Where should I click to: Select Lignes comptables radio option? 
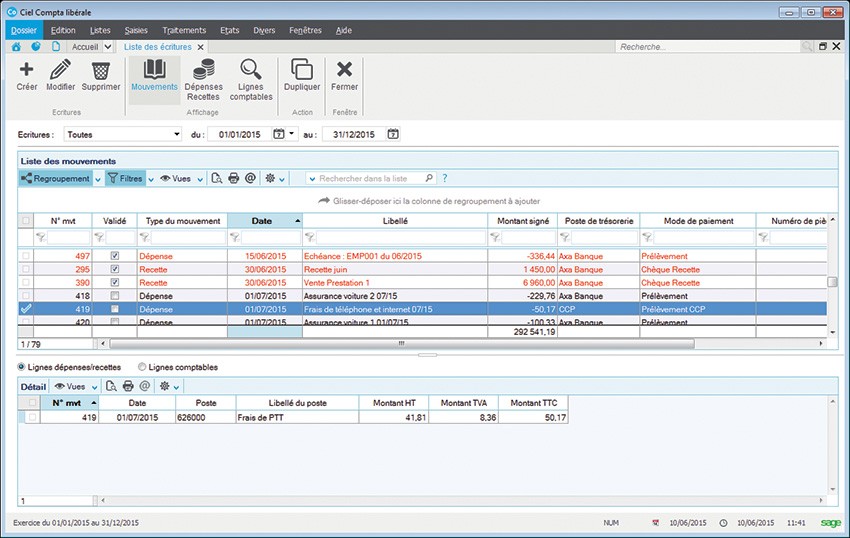[142, 367]
